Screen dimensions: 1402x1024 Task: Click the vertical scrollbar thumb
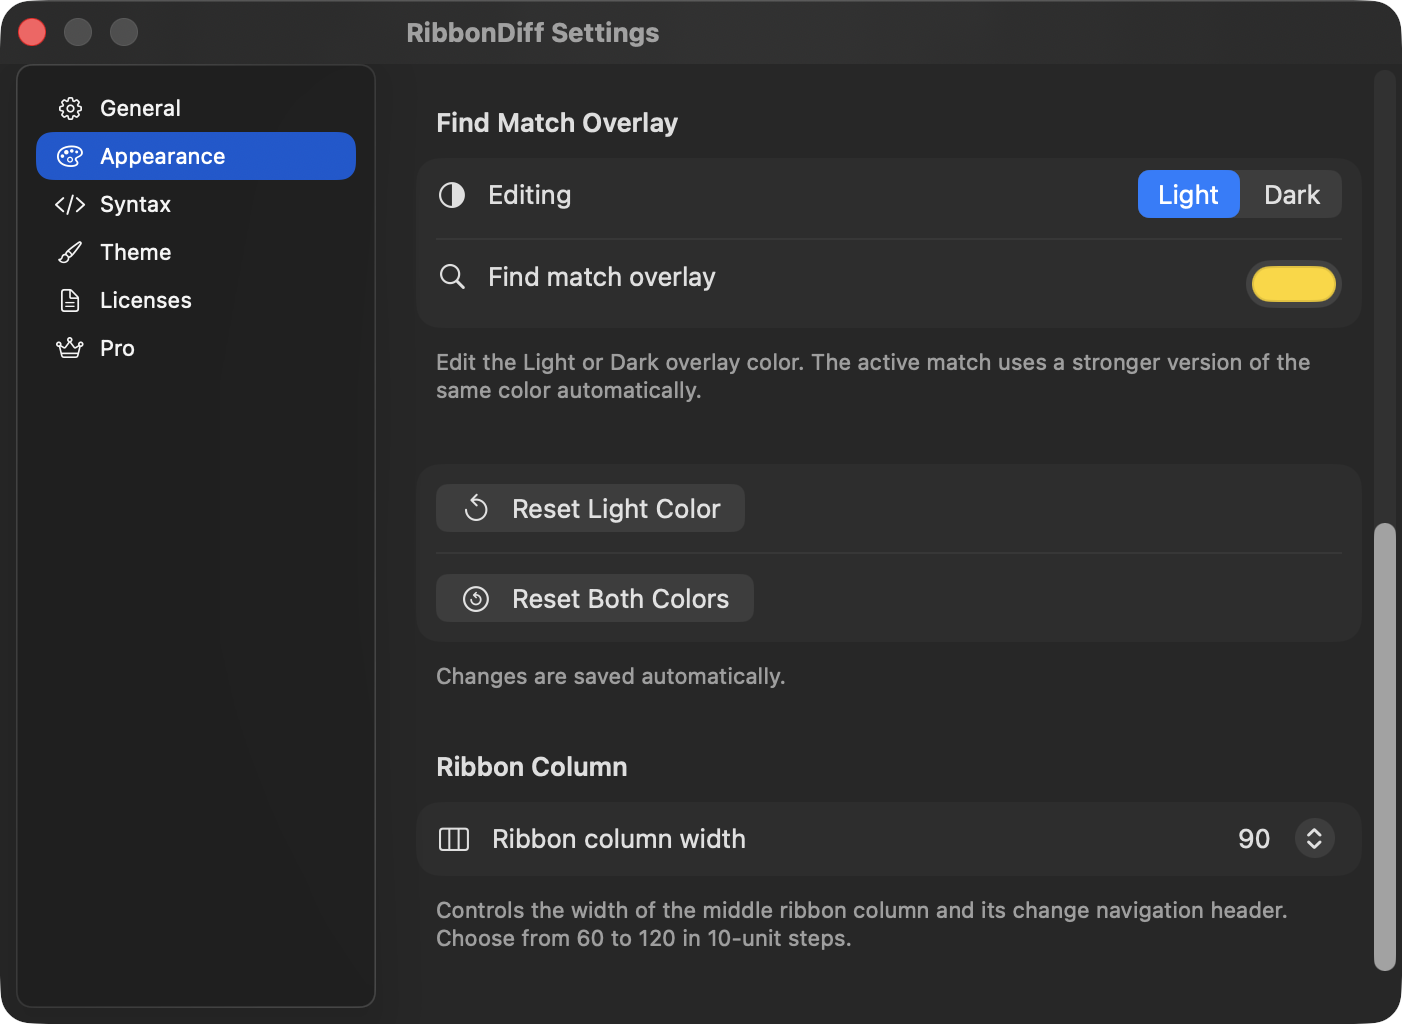[x=1384, y=746]
